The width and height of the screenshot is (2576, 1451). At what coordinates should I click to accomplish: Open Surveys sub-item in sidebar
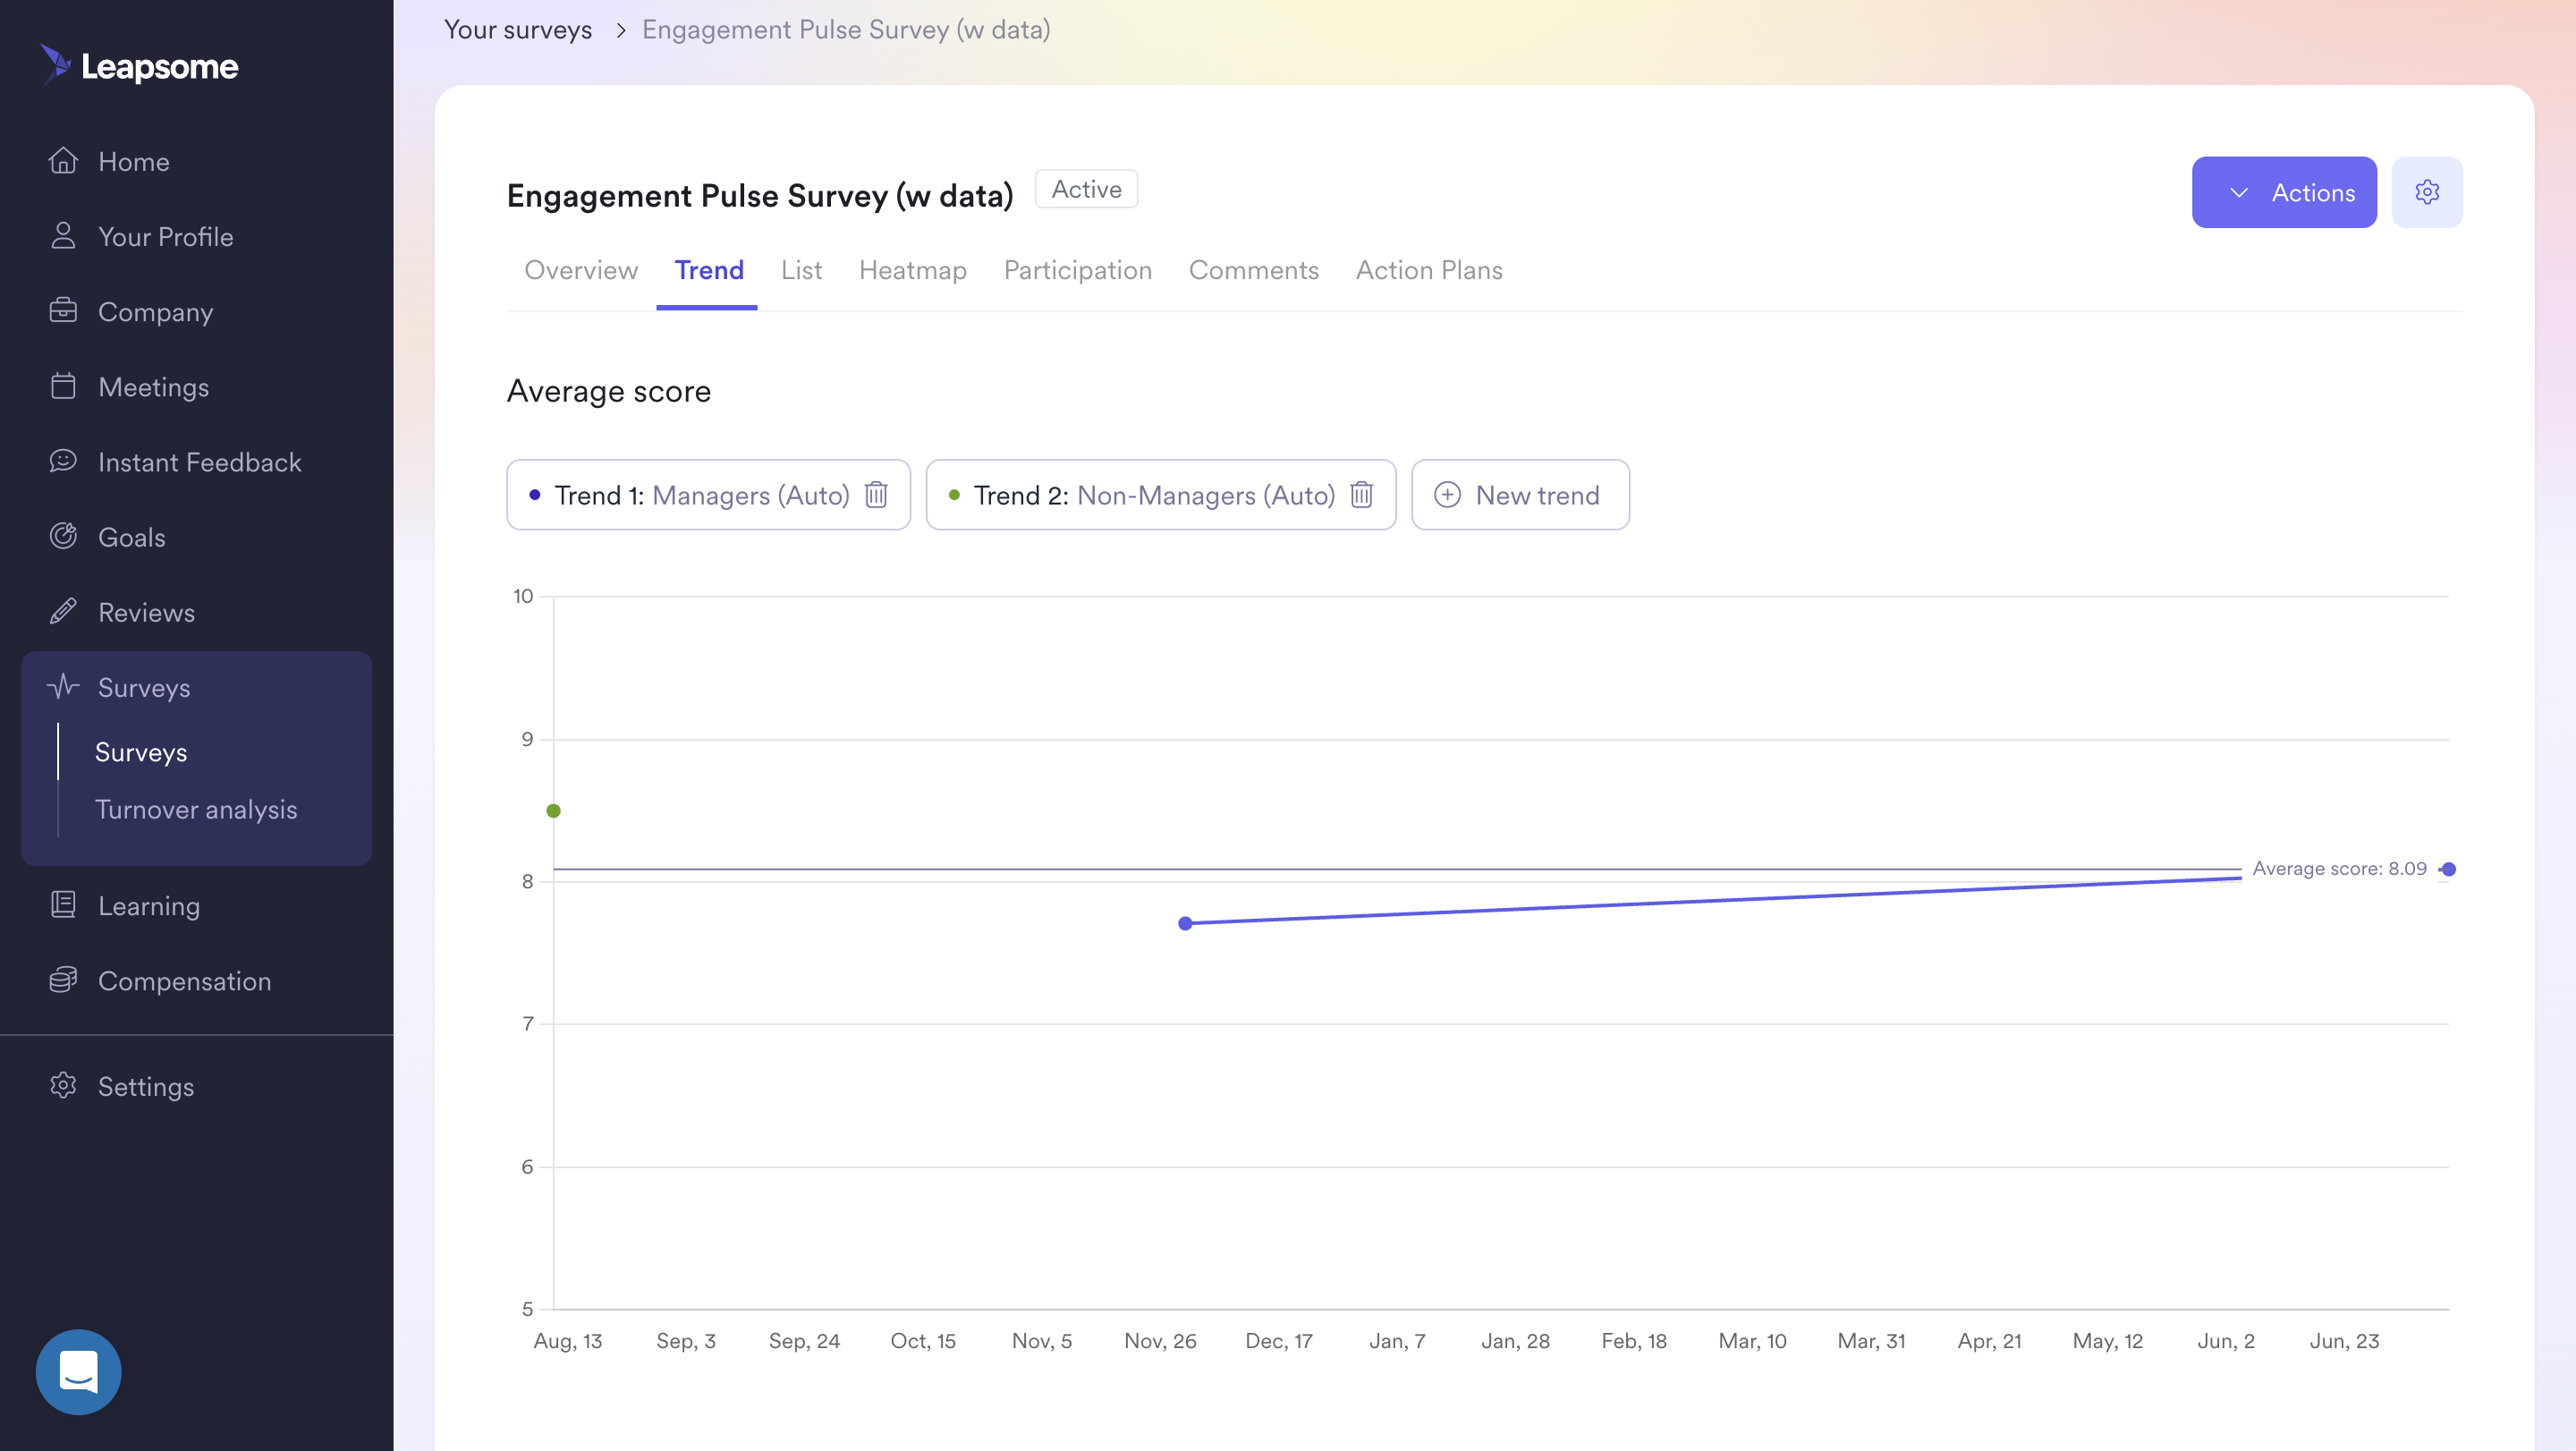point(141,752)
